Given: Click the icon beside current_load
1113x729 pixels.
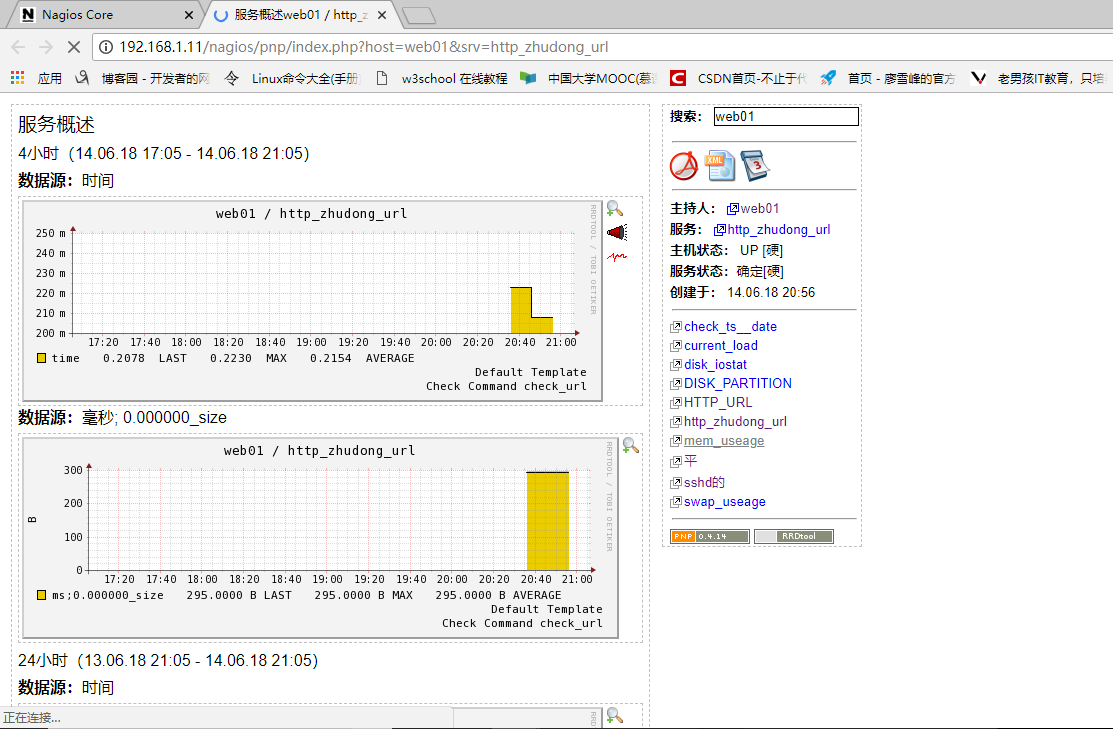Looking at the screenshot, I should click(676, 346).
